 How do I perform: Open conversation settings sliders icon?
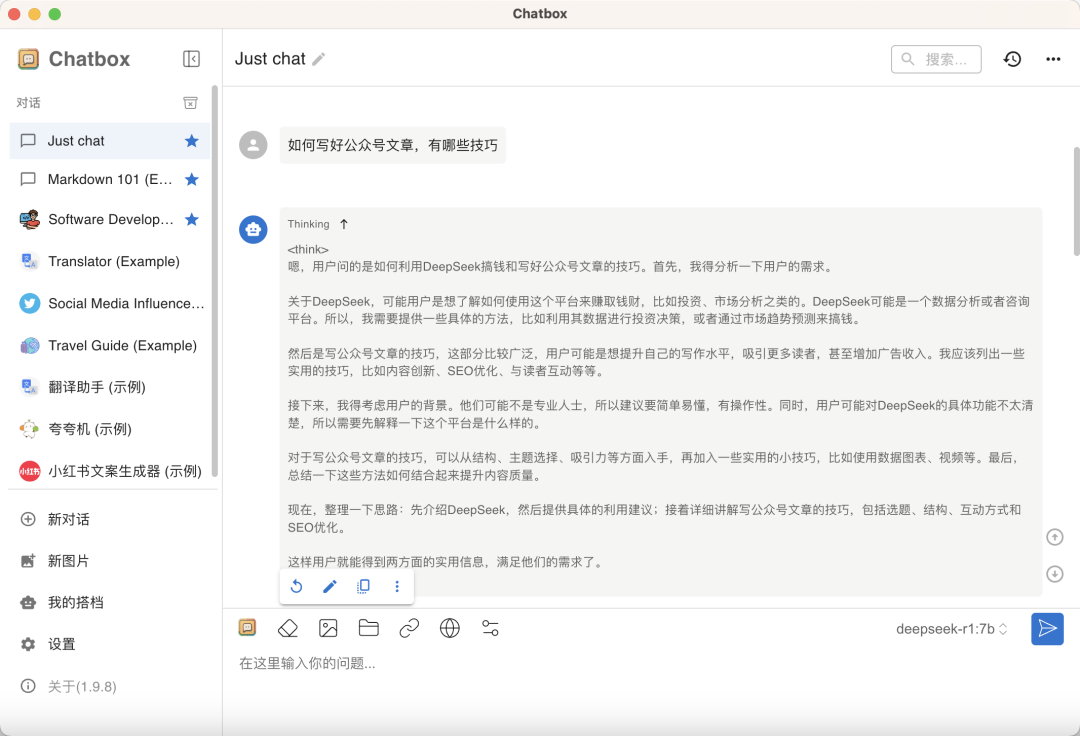(490, 628)
